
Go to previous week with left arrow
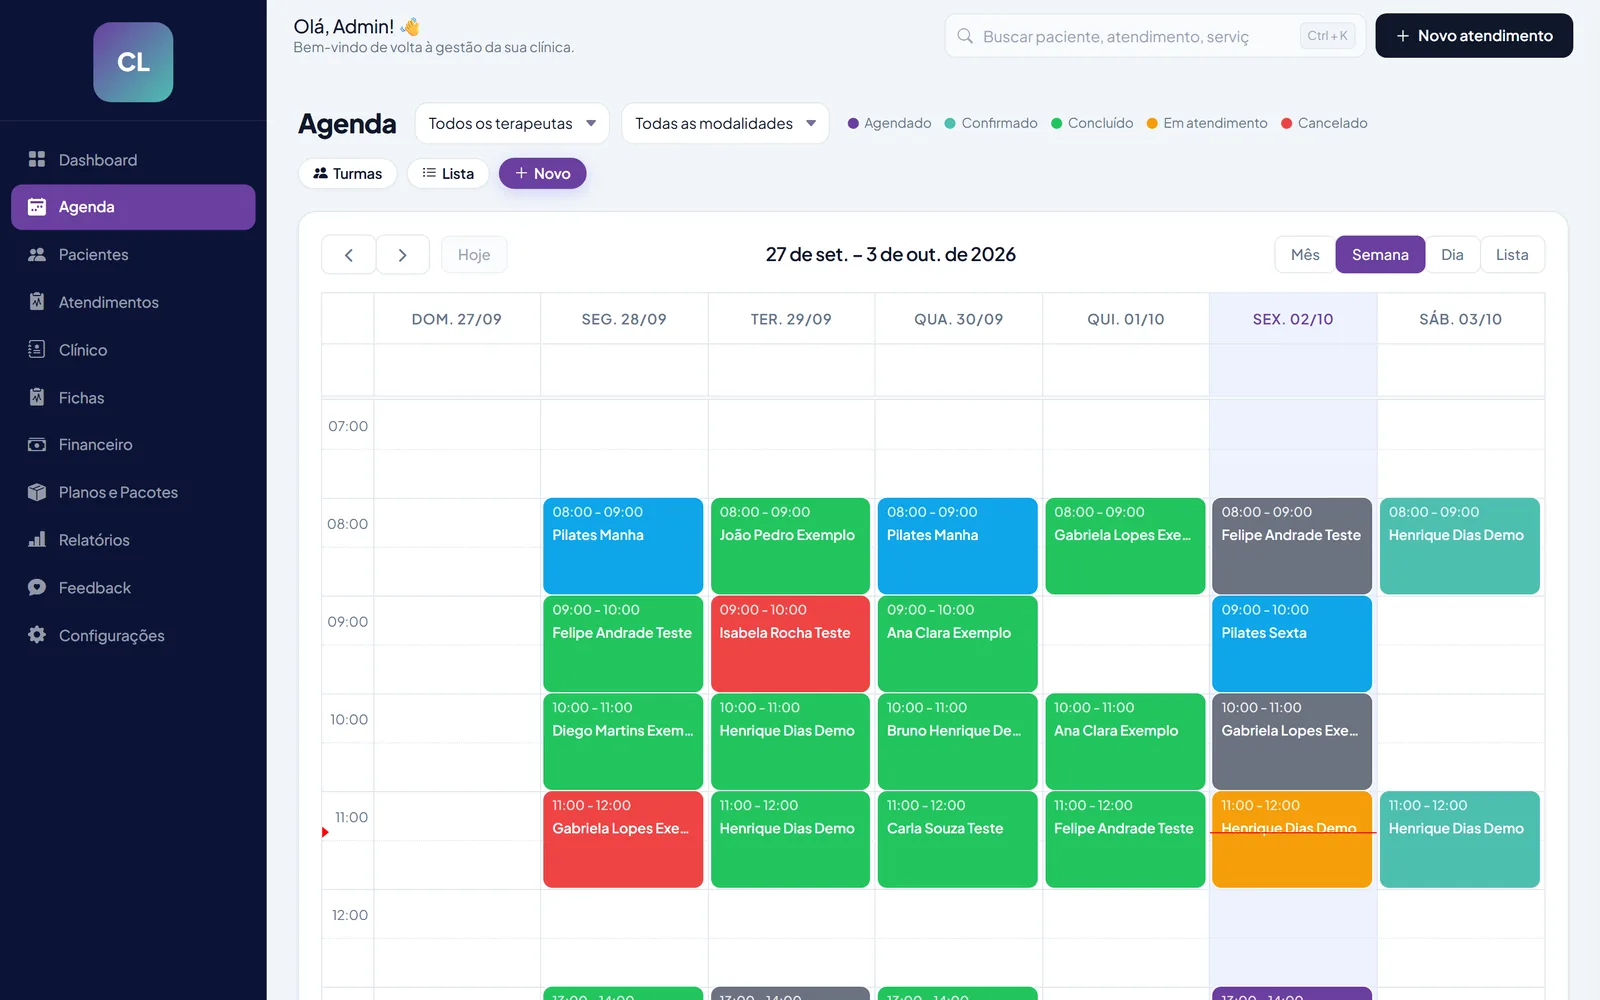[348, 255]
